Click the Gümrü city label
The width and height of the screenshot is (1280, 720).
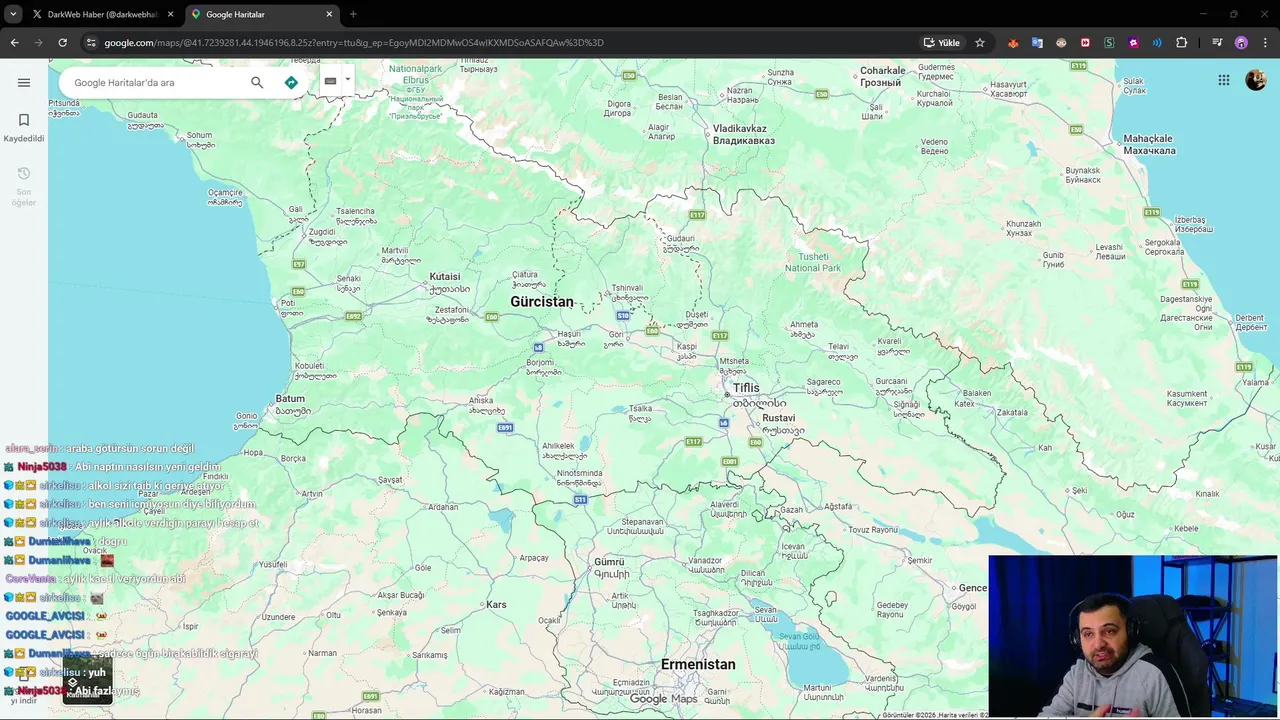click(x=609, y=562)
